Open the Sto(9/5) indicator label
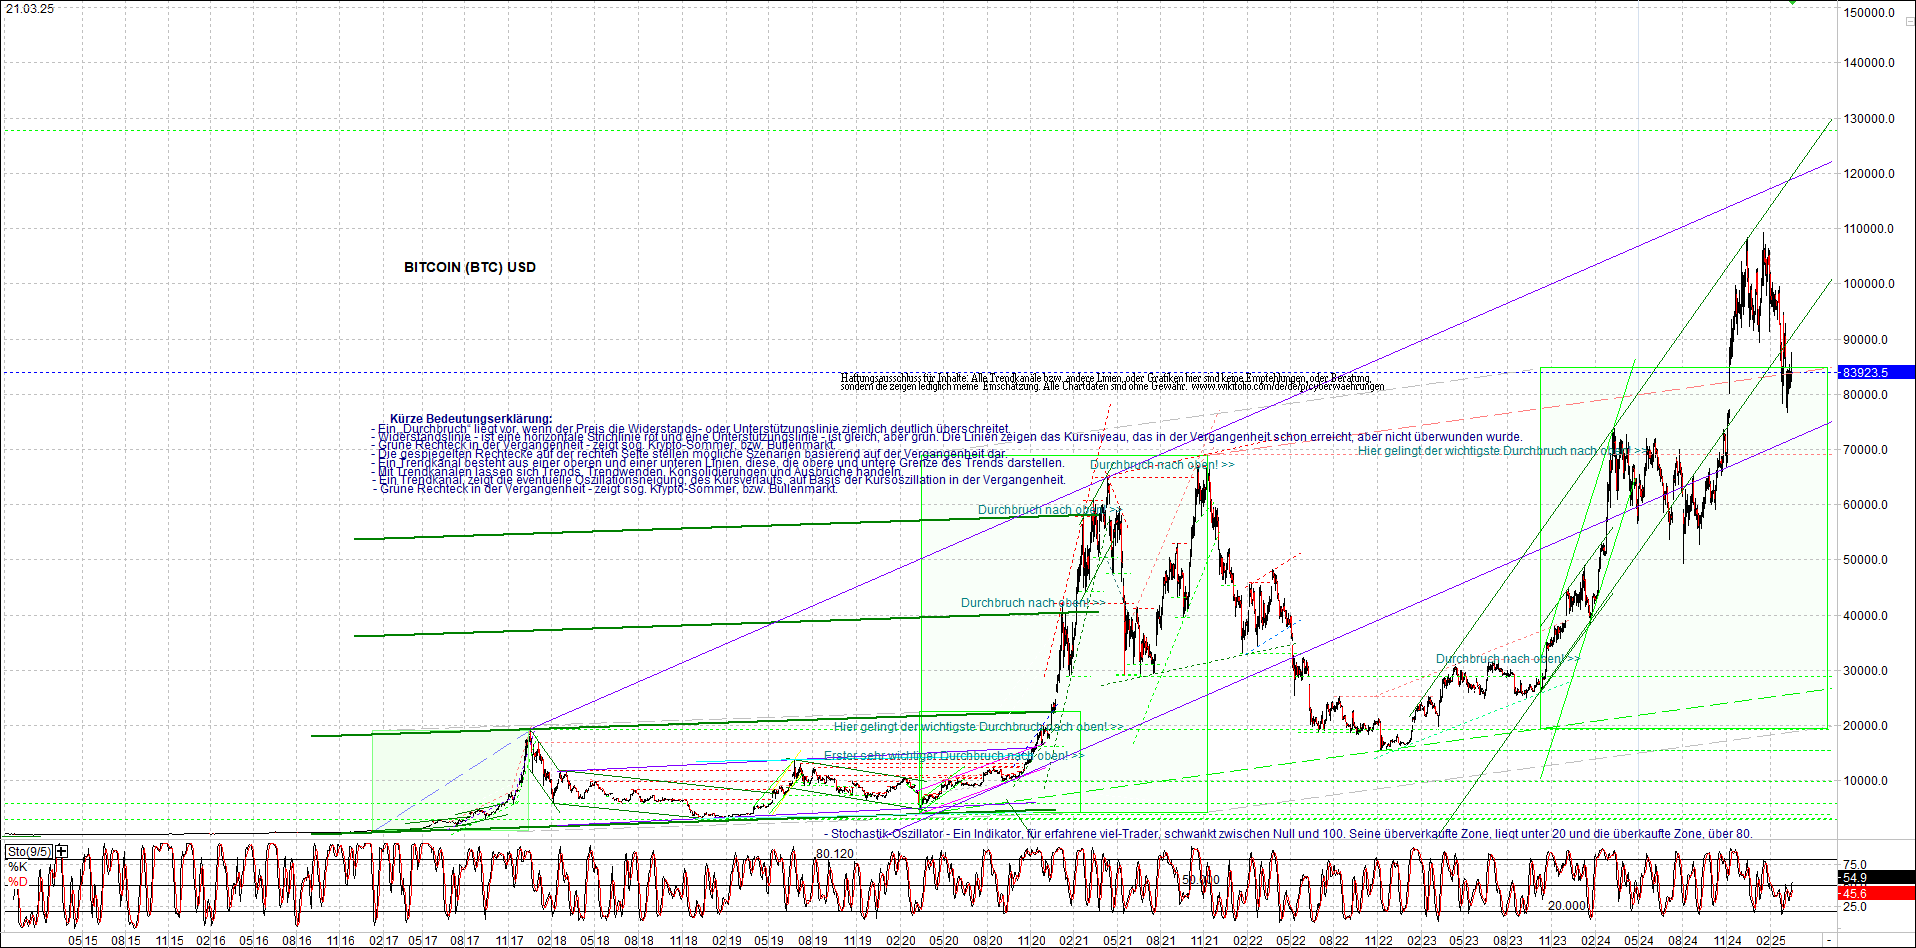 (x=29, y=851)
